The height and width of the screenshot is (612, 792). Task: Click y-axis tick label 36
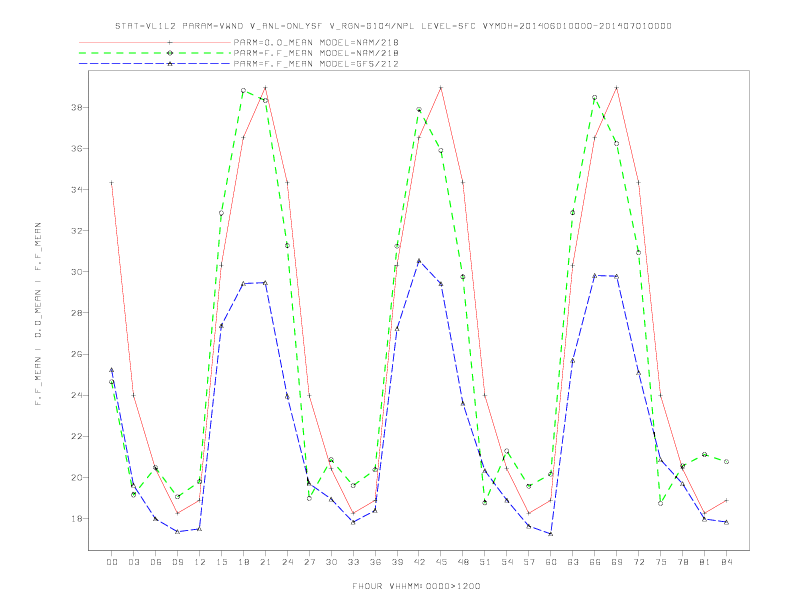(77, 148)
